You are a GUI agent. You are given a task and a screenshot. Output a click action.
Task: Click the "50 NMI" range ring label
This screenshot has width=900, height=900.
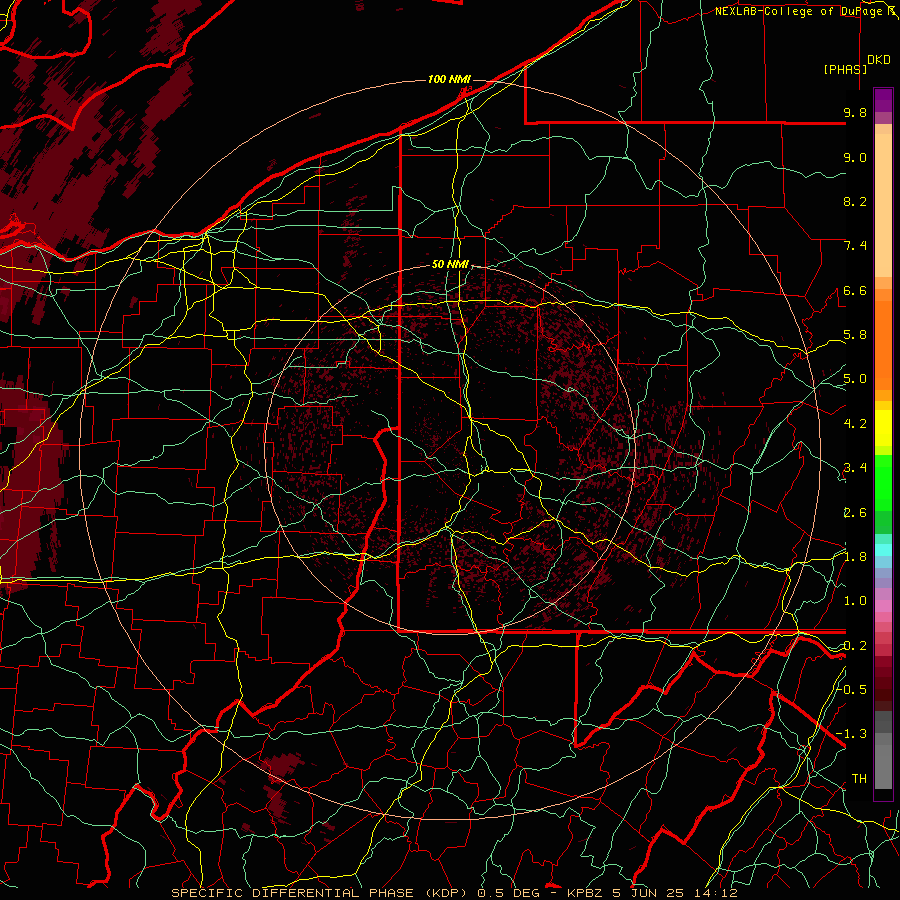[451, 265]
